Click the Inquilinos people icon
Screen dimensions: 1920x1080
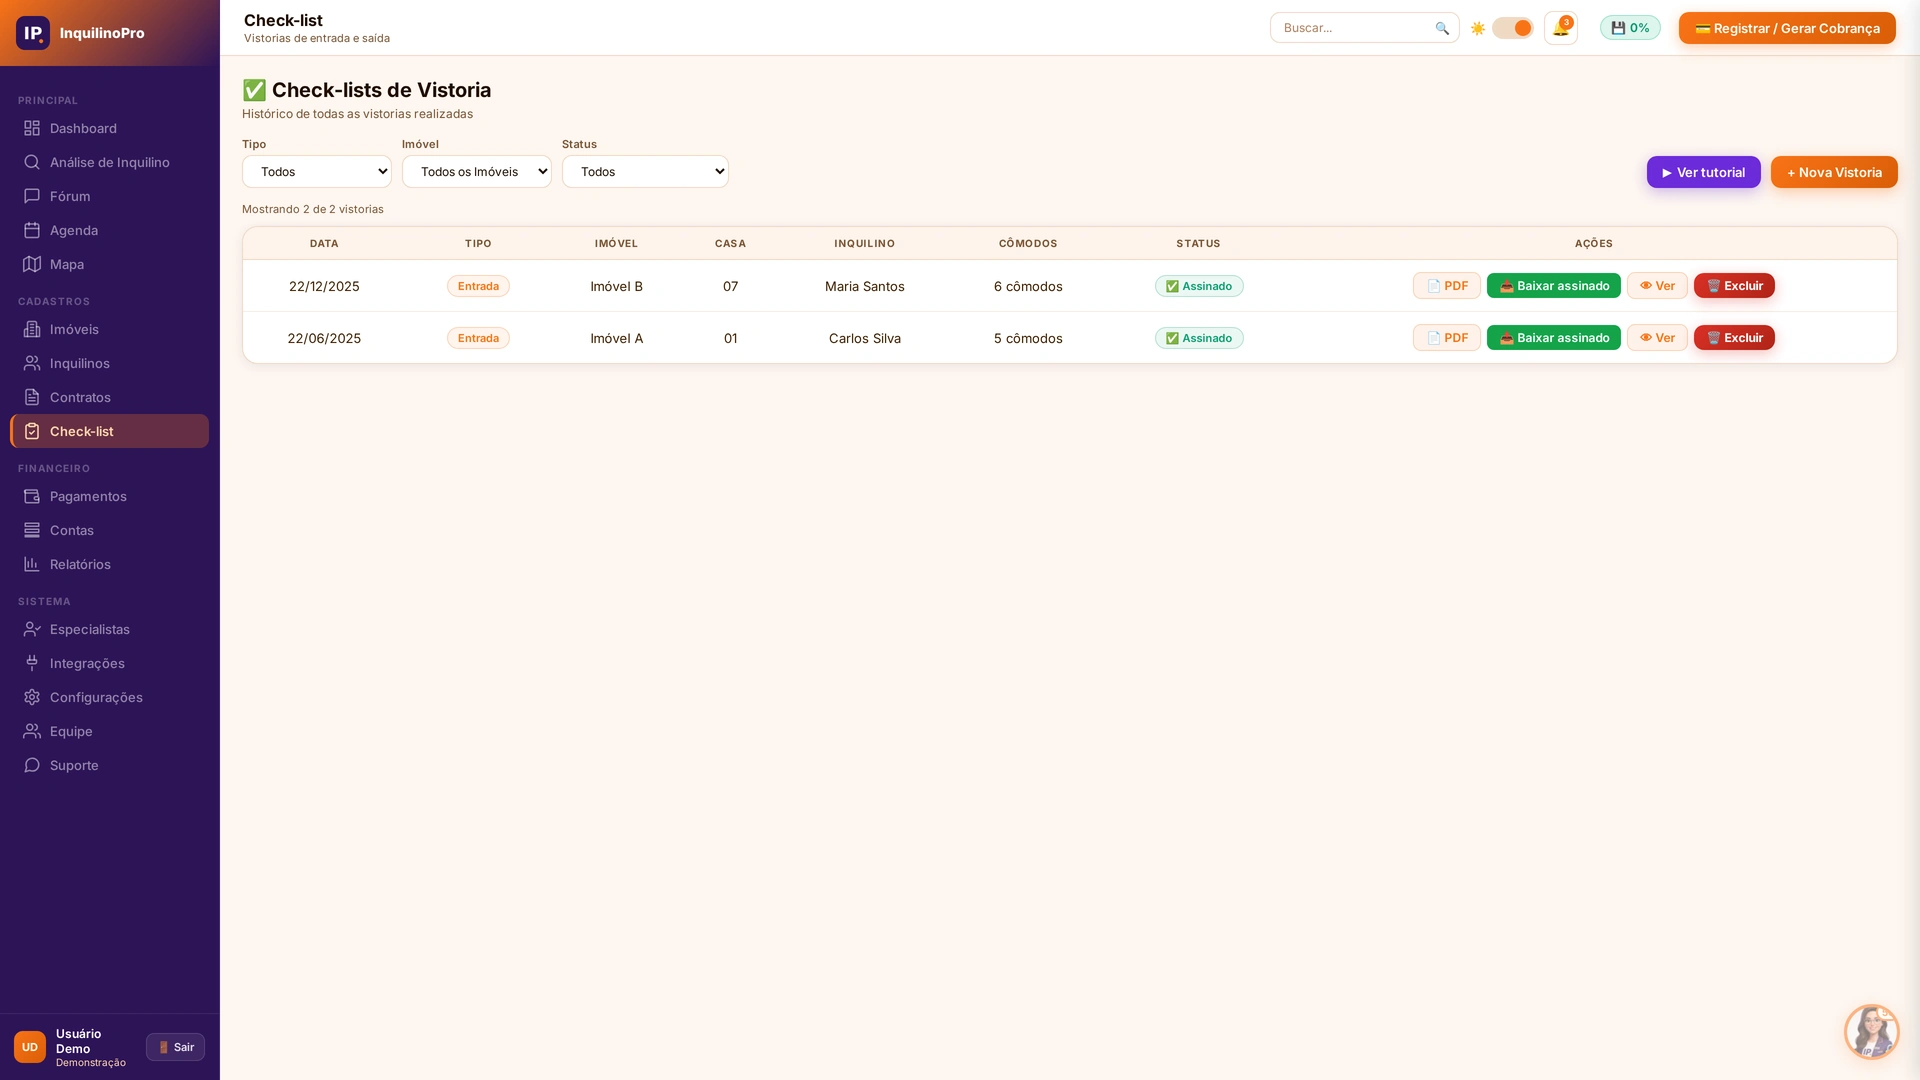pyautogui.click(x=32, y=363)
